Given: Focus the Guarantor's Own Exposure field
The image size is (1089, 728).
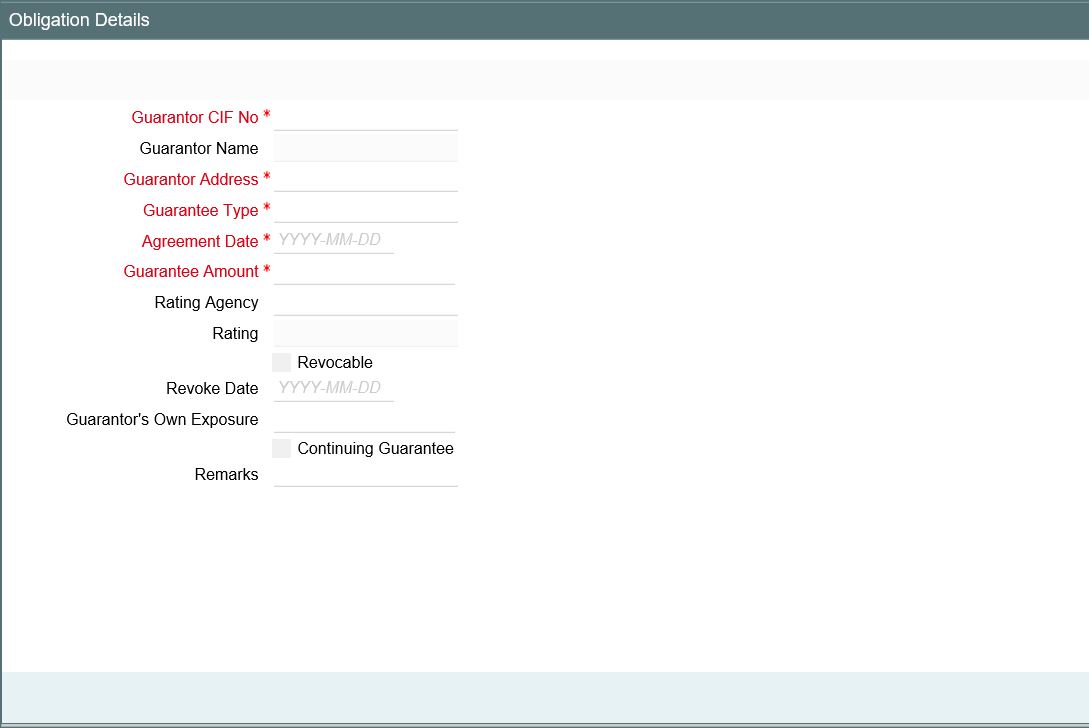Looking at the screenshot, I should [364, 419].
